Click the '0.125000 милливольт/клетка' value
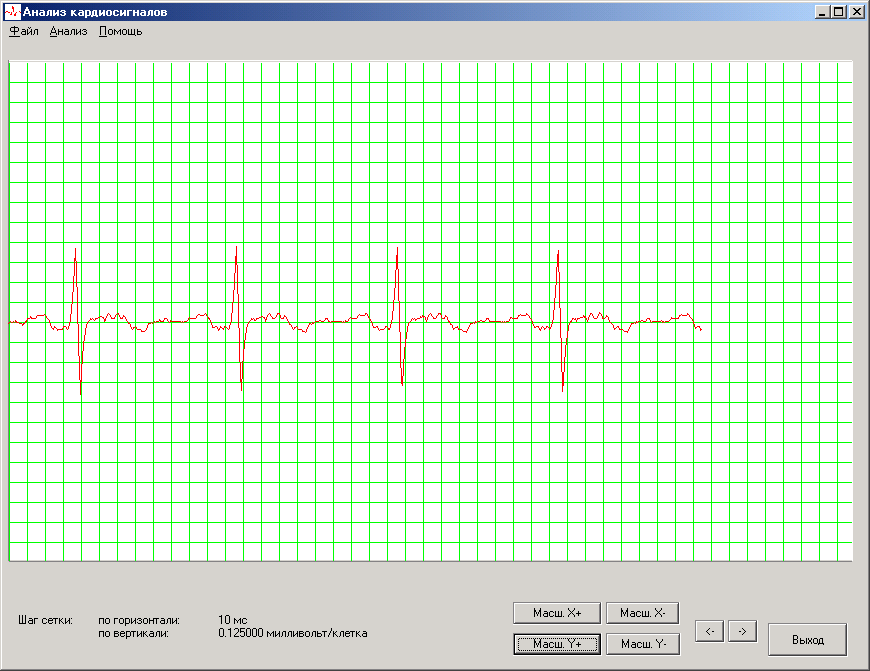The width and height of the screenshot is (870, 671). tap(292, 633)
